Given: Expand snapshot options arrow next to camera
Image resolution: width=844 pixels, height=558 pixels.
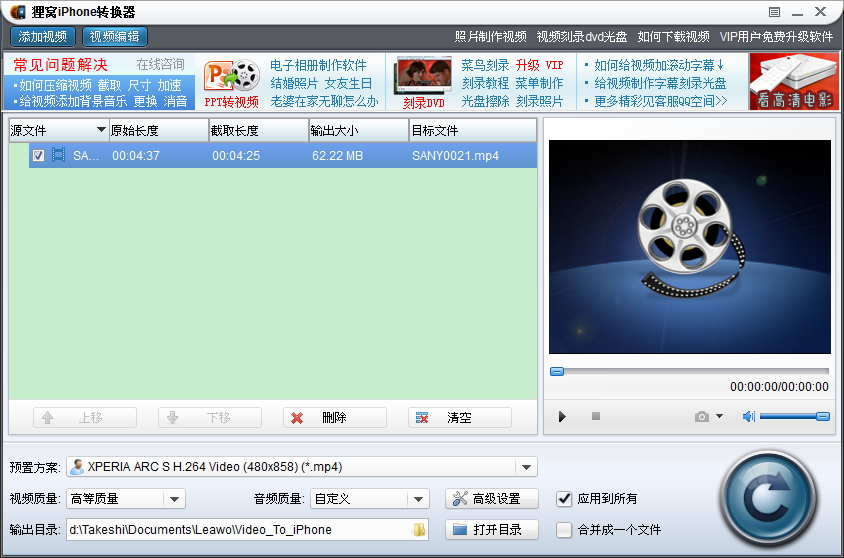Looking at the screenshot, I should click(720, 416).
